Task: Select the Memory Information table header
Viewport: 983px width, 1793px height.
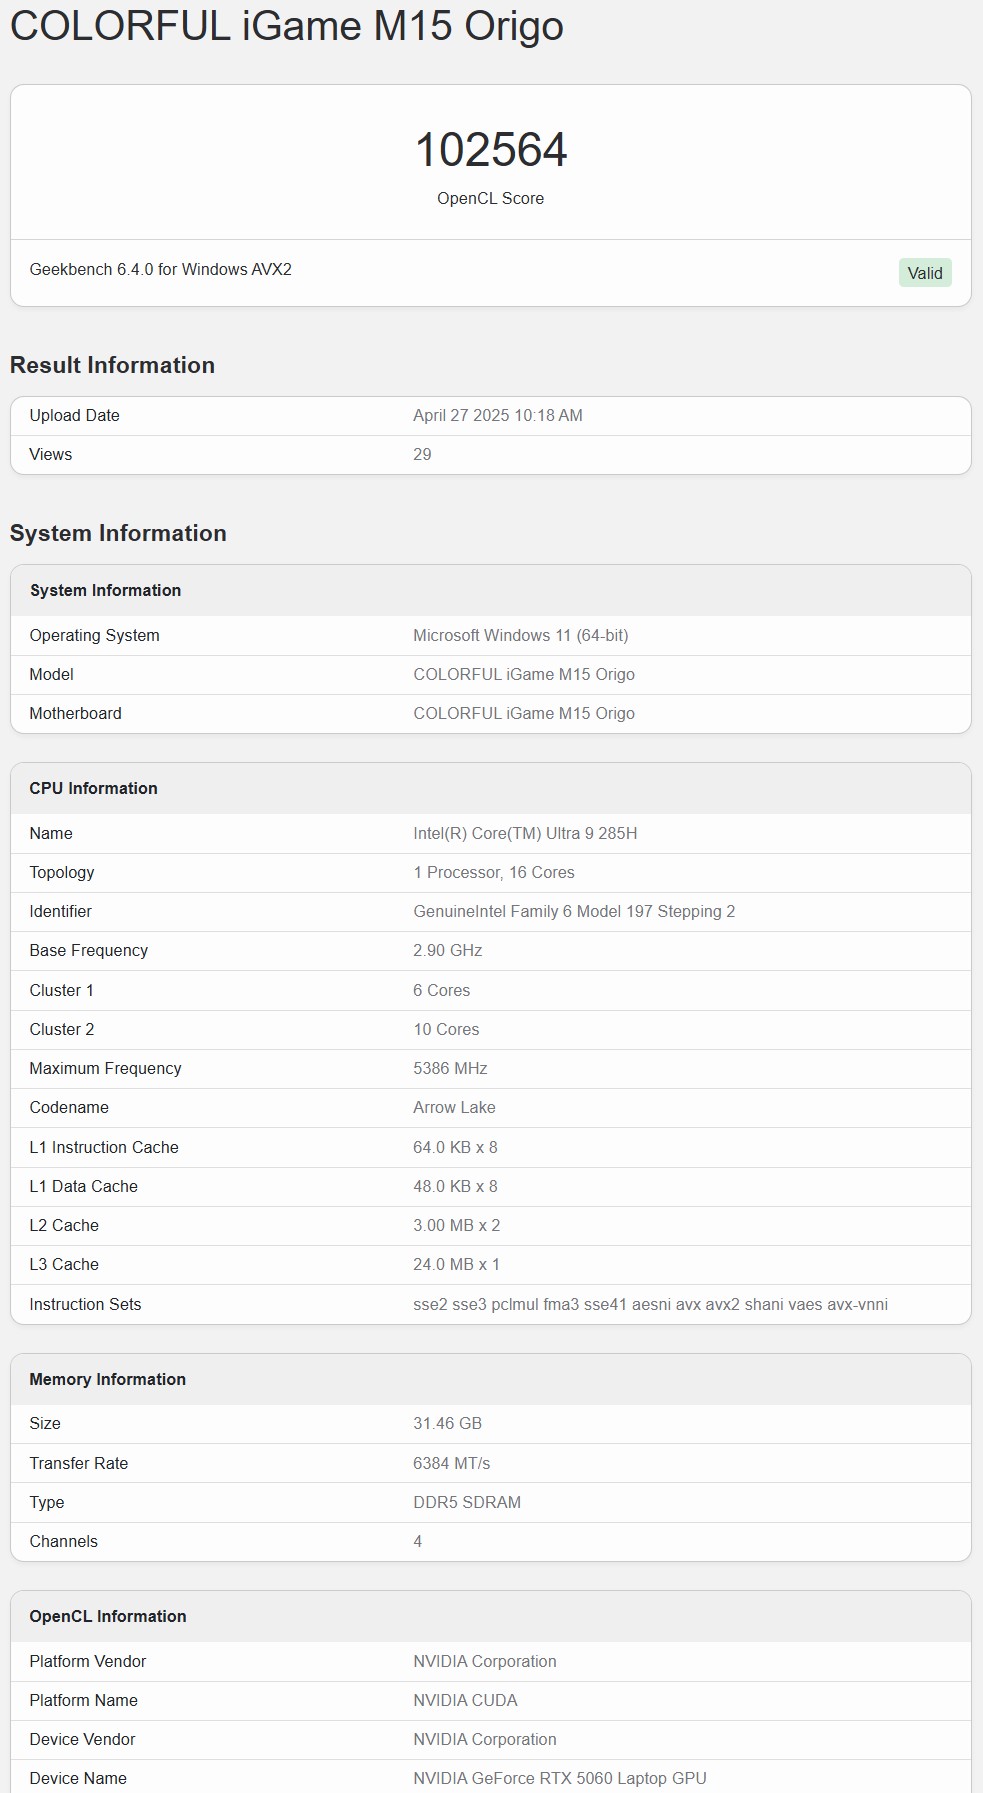Action: click(x=108, y=1379)
